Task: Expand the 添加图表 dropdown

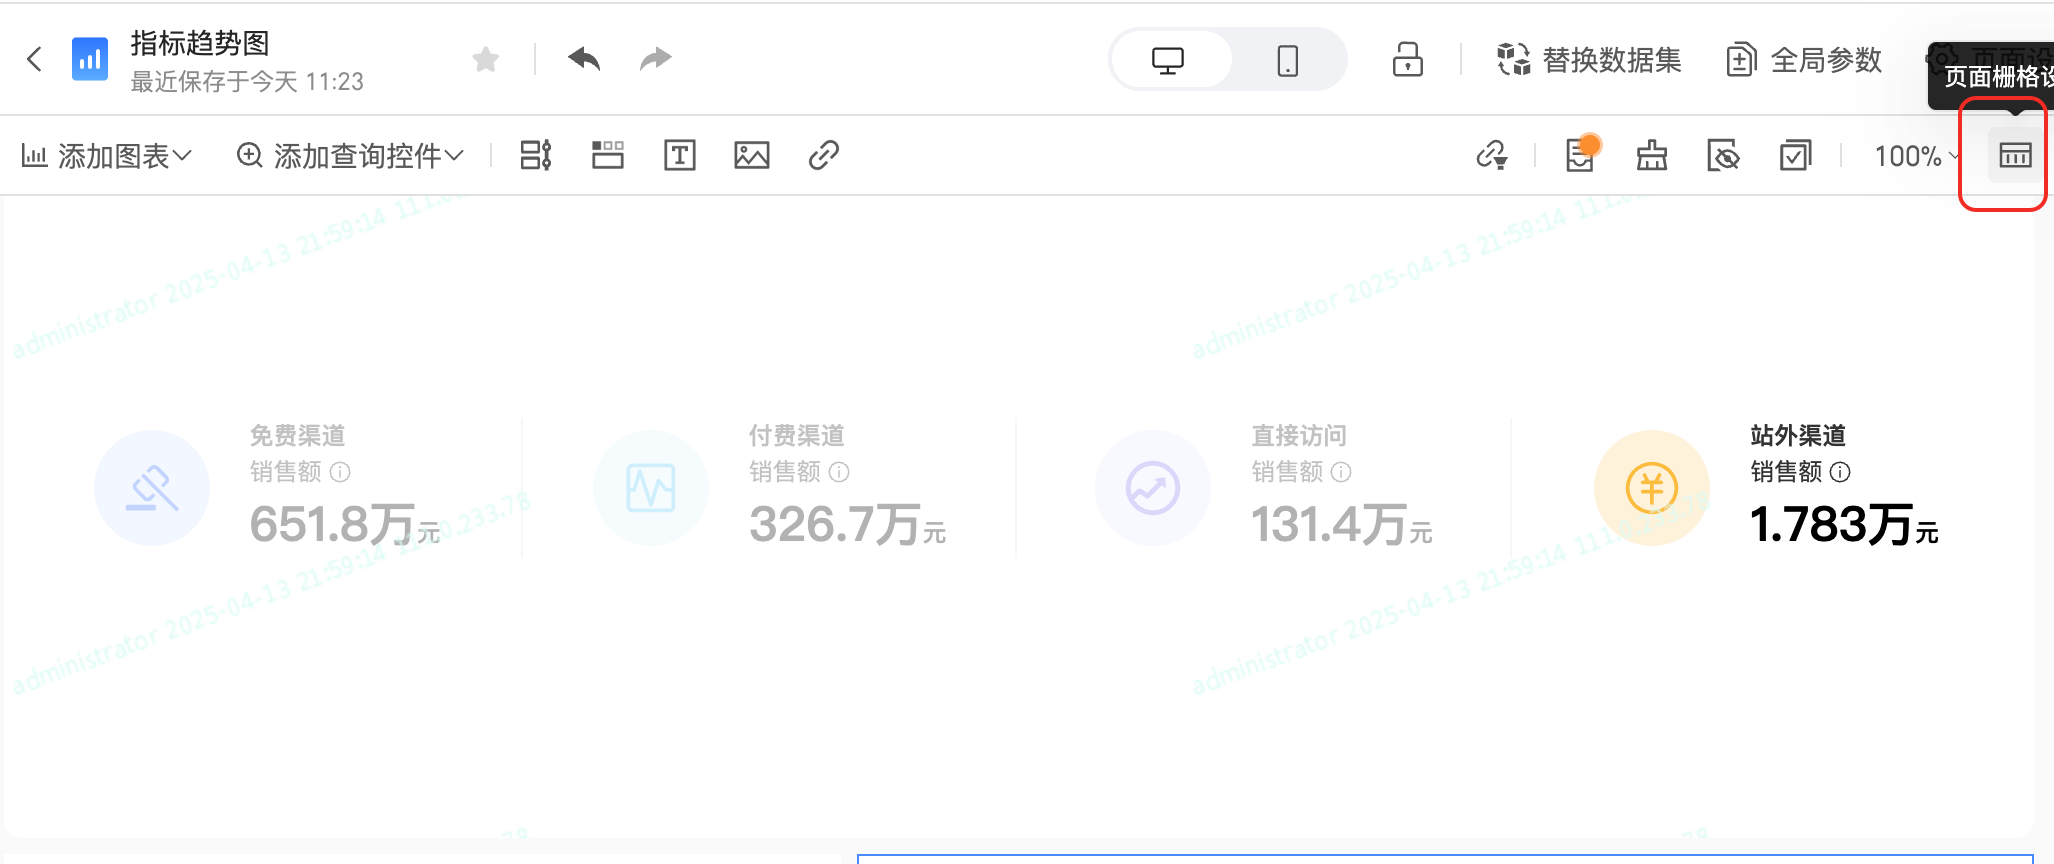Action: pos(106,156)
